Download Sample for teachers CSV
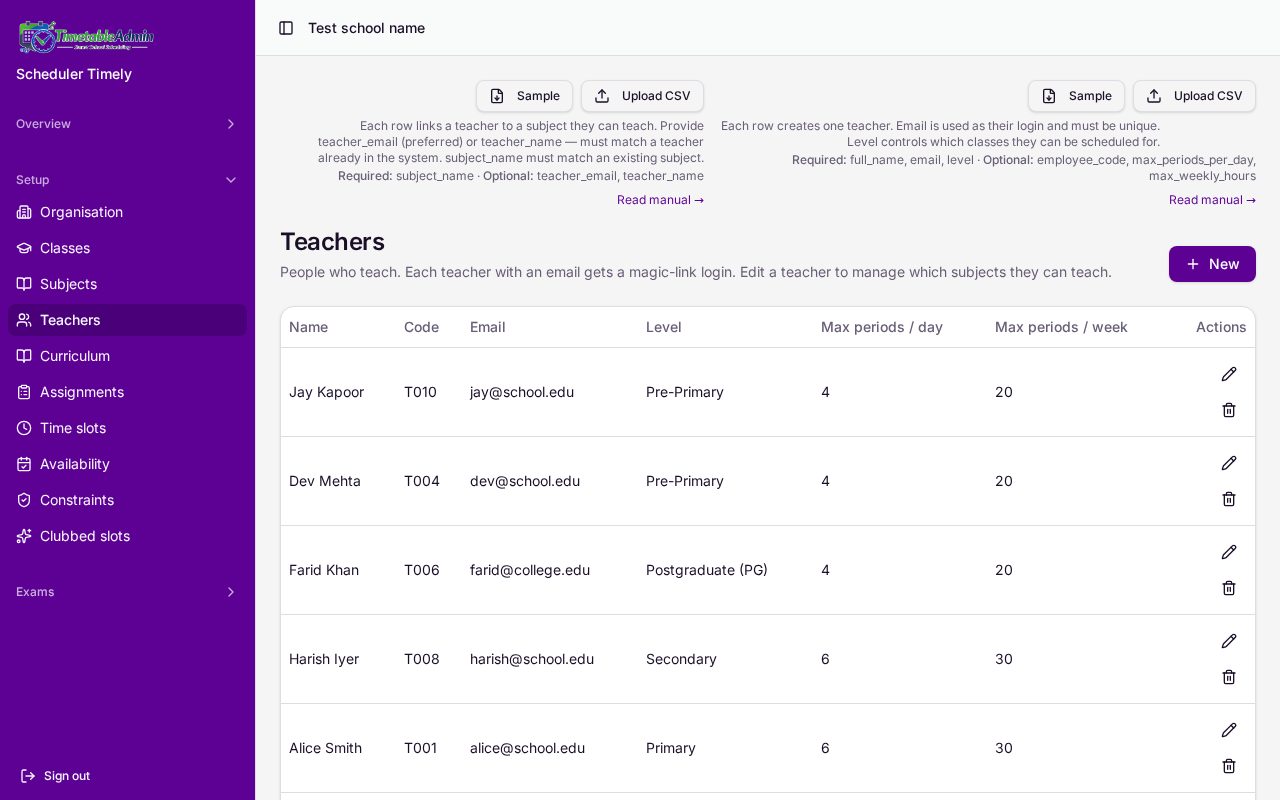The width and height of the screenshot is (1280, 800). (x=1076, y=96)
